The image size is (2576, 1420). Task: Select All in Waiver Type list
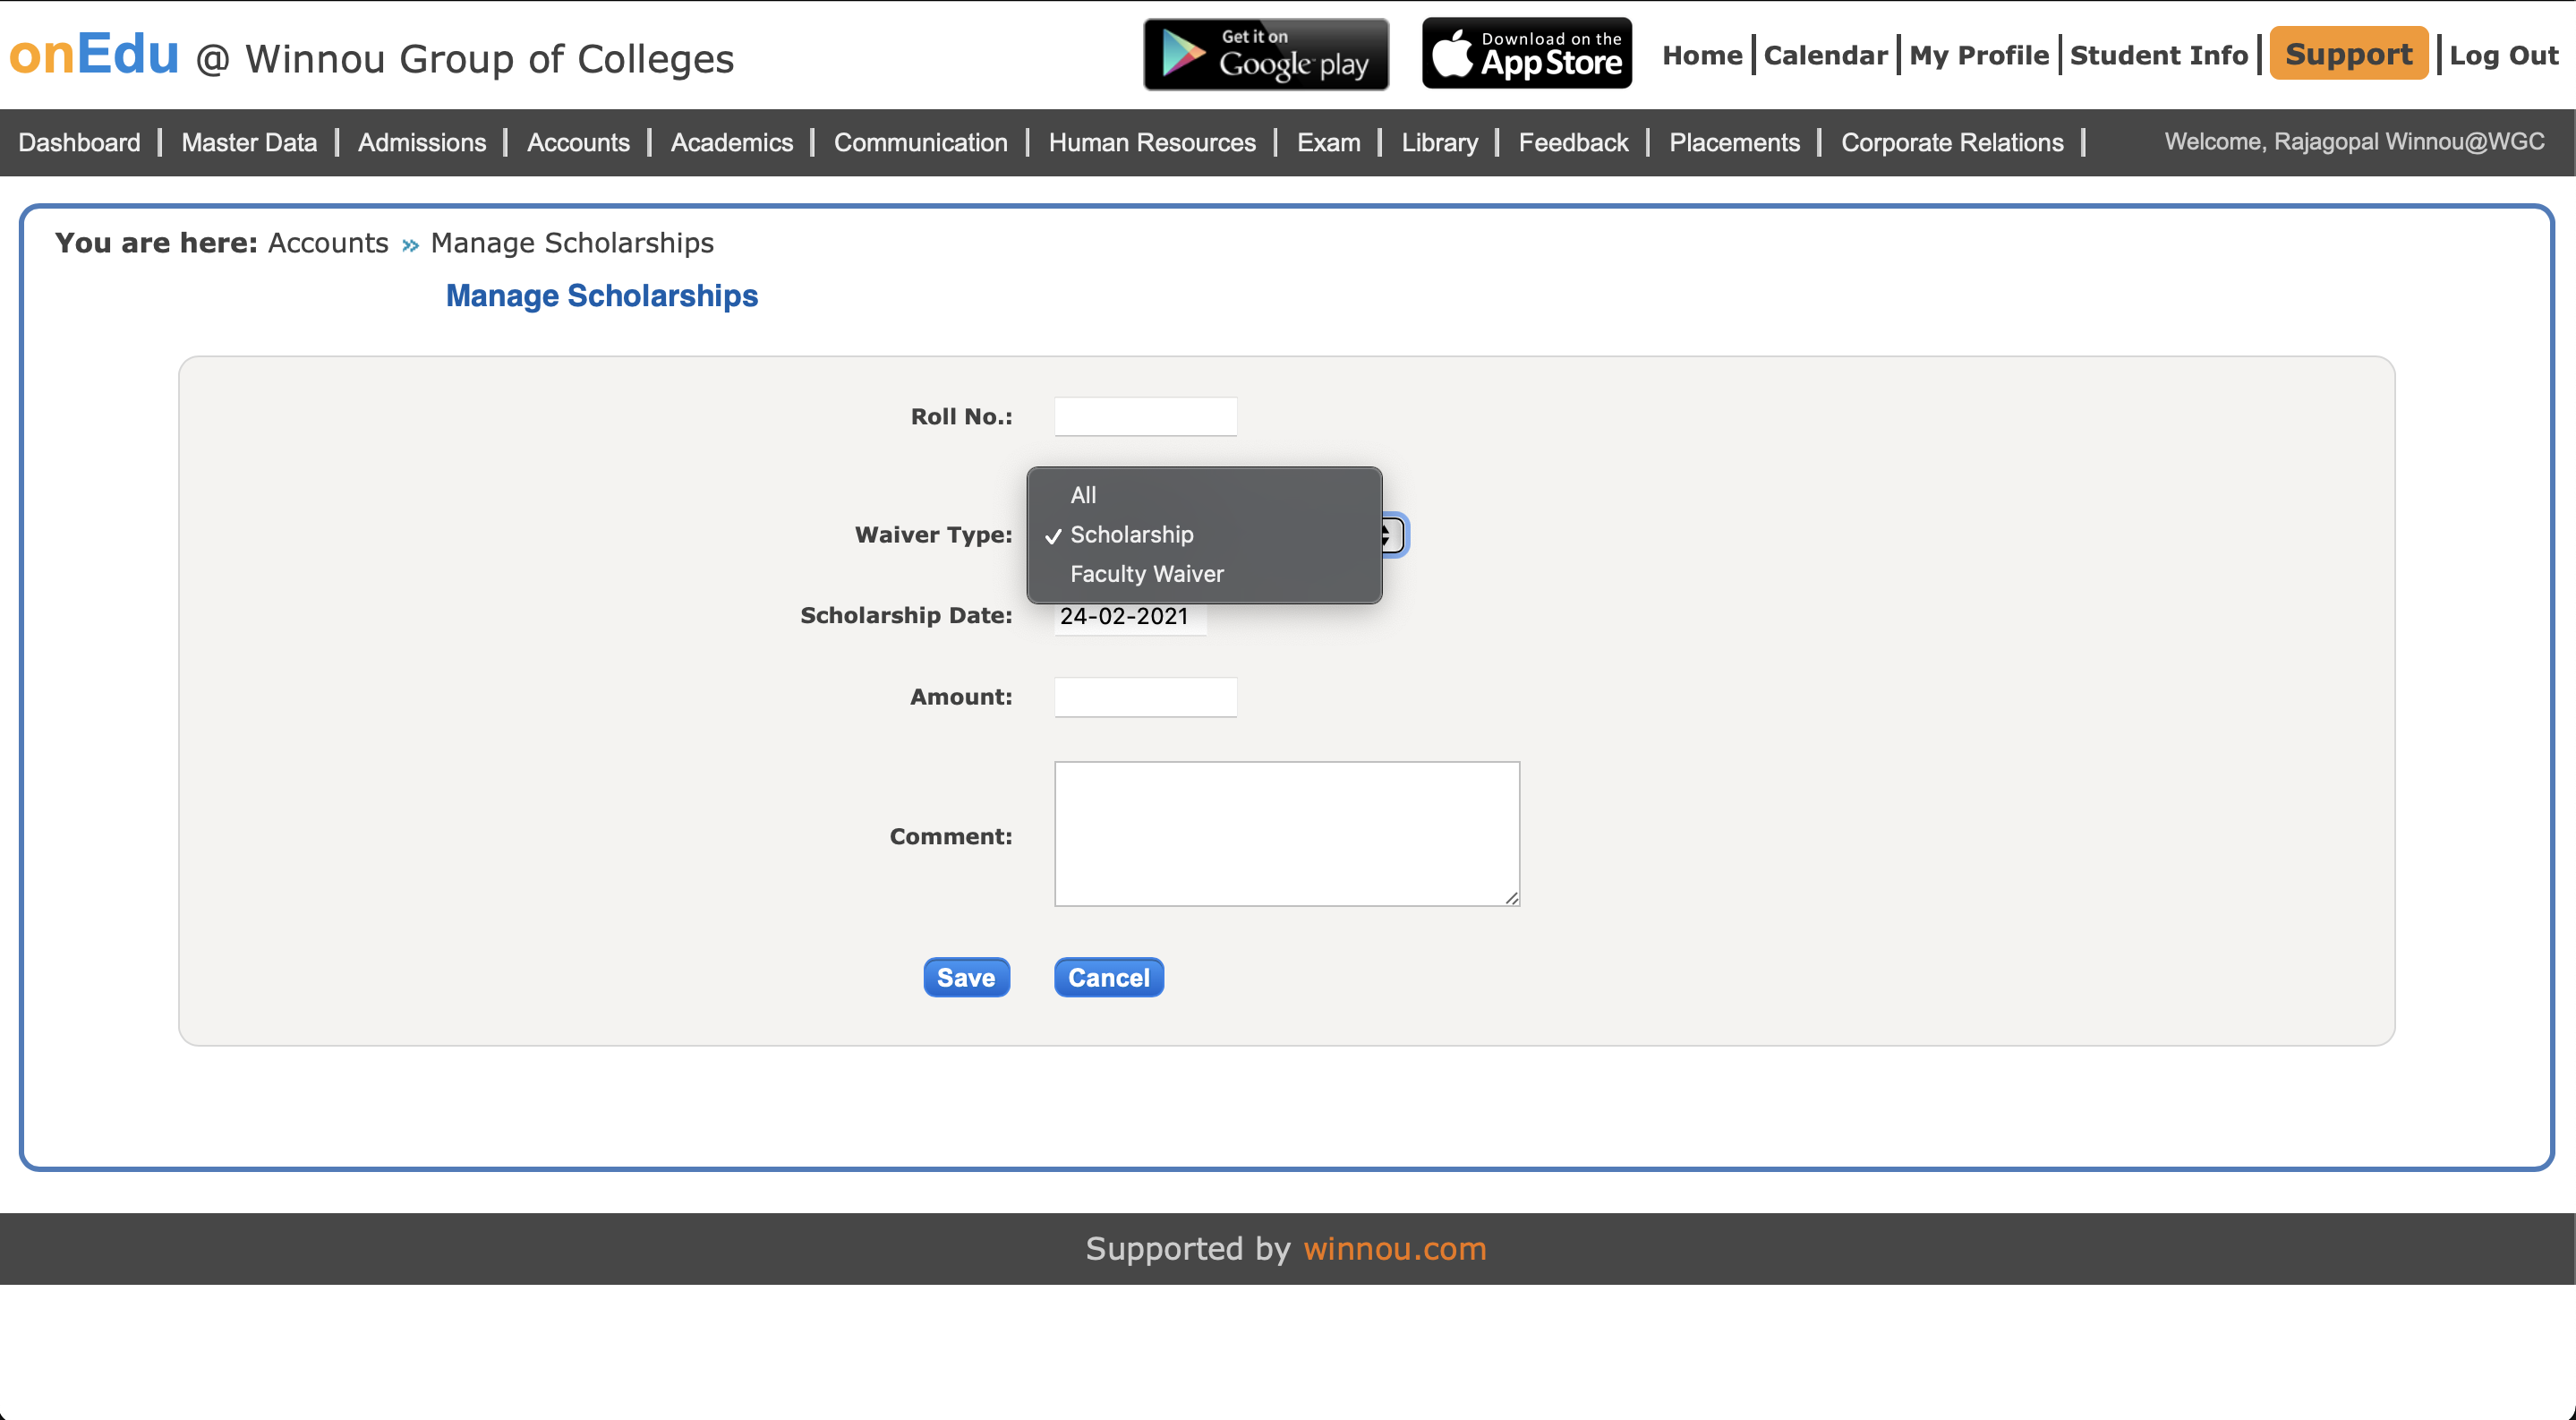tap(1083, 495)
